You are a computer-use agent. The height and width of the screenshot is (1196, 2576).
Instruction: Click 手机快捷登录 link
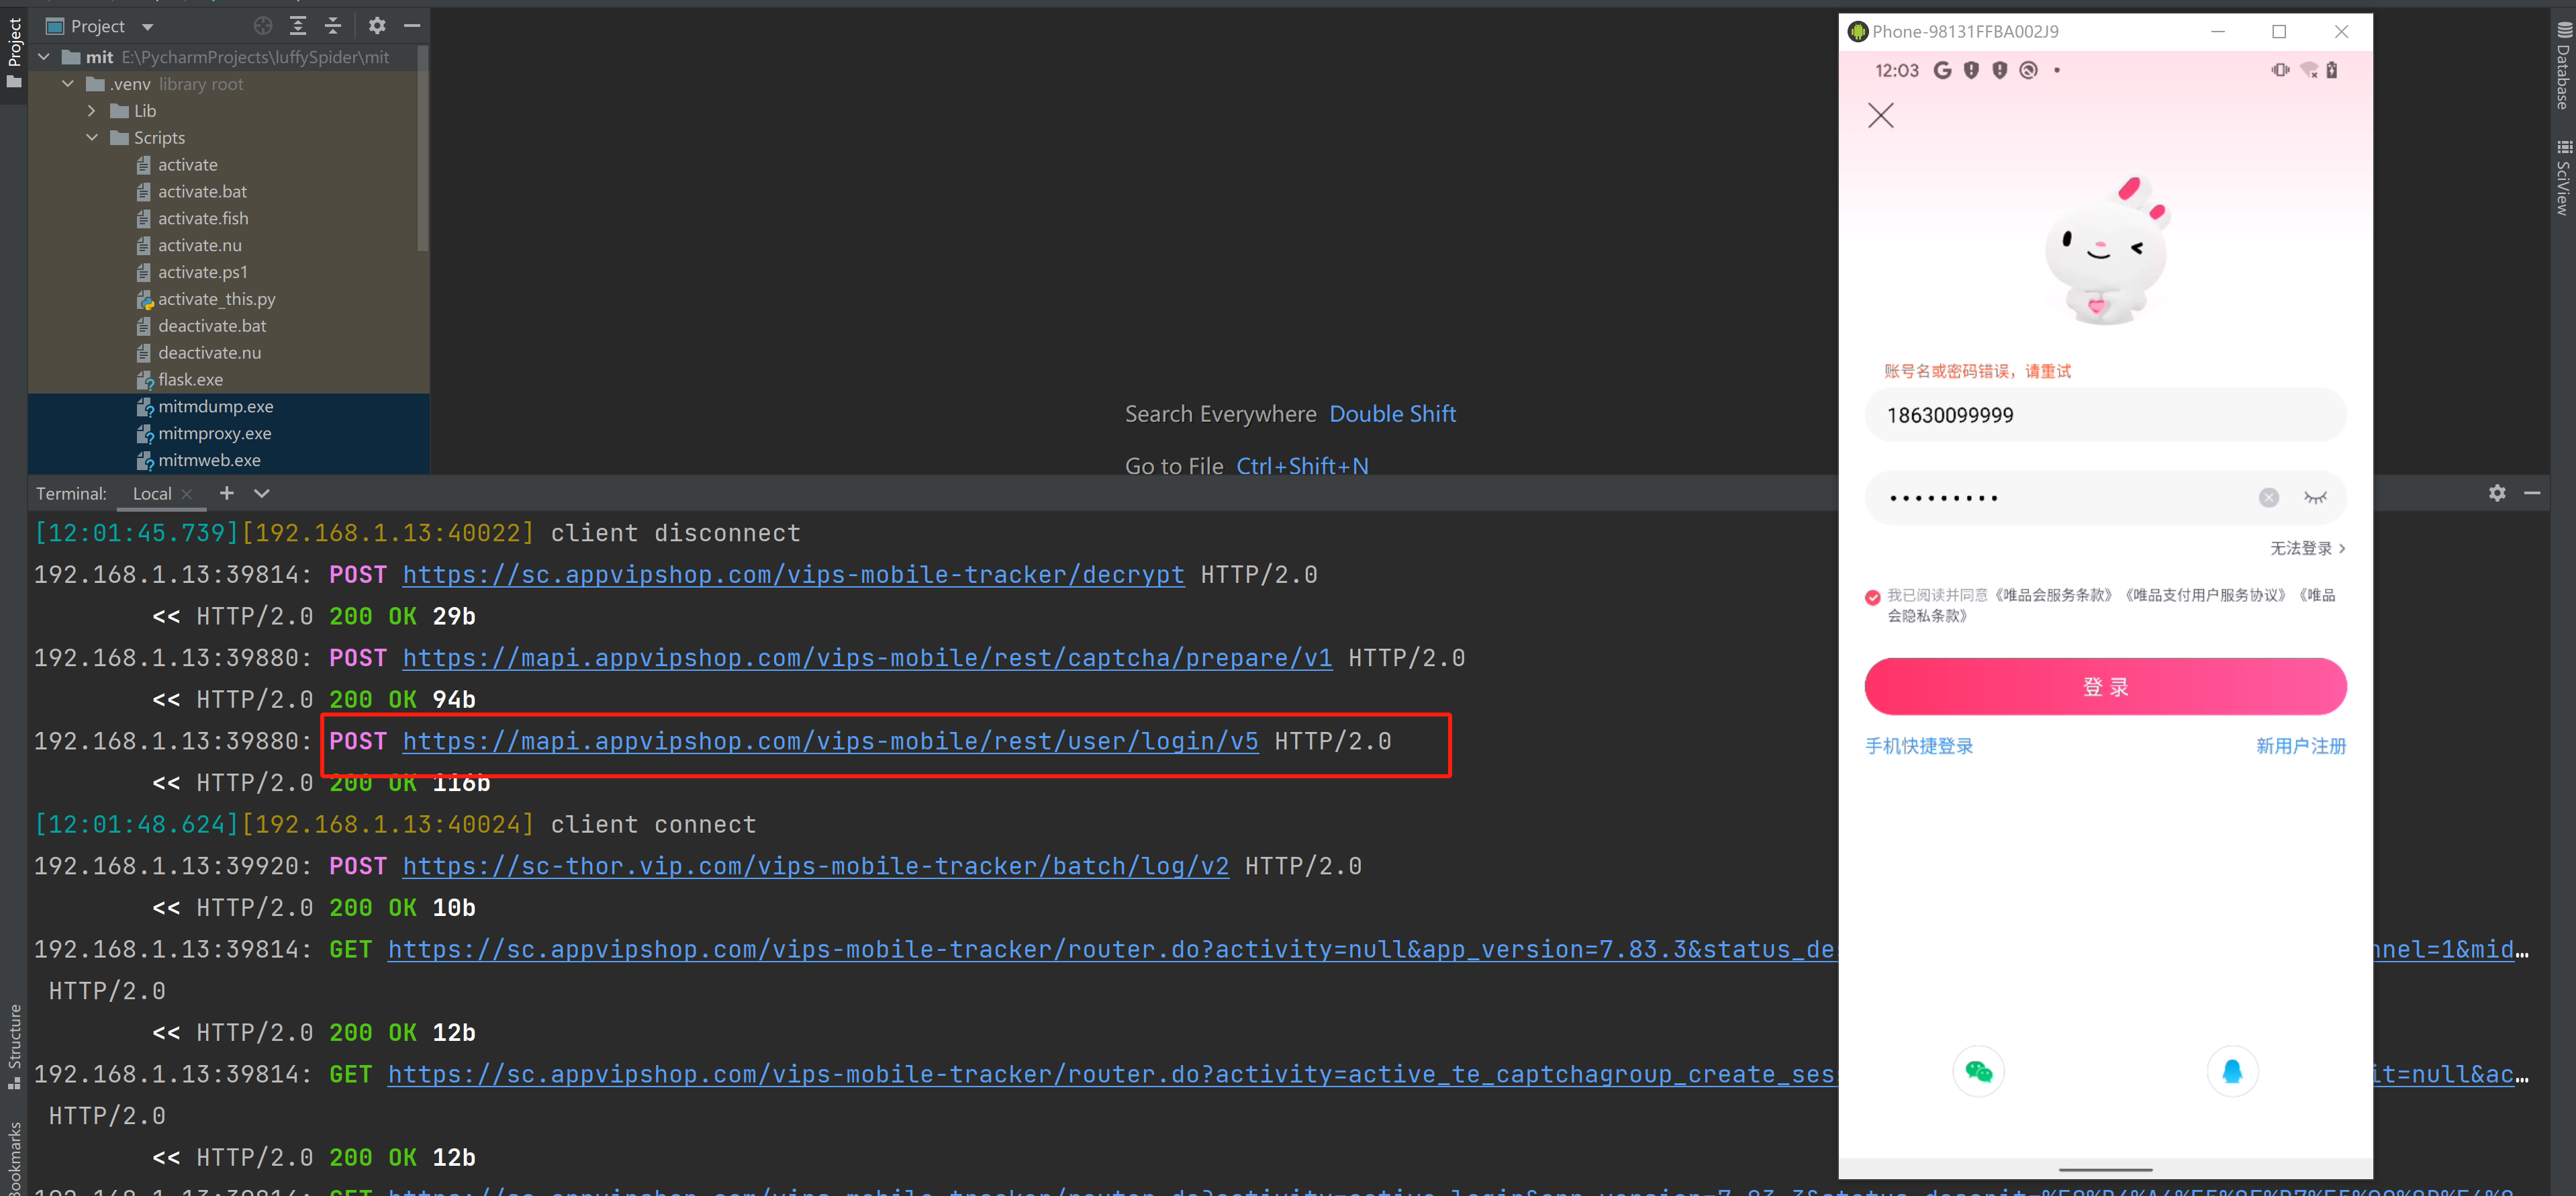[x=1919, y=746]
